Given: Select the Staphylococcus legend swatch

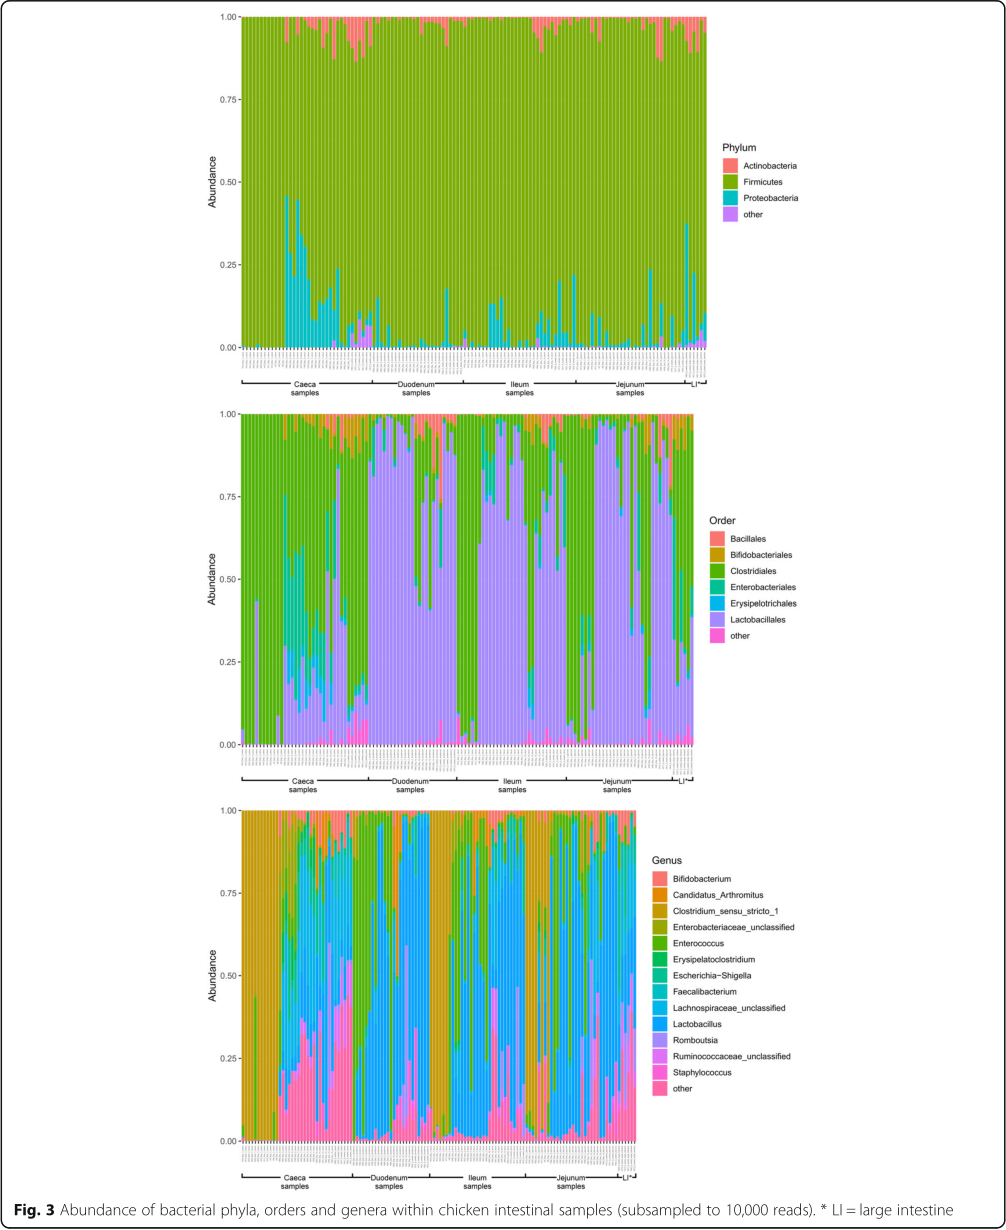Looking at the screenshot, I should point(660,1072).
